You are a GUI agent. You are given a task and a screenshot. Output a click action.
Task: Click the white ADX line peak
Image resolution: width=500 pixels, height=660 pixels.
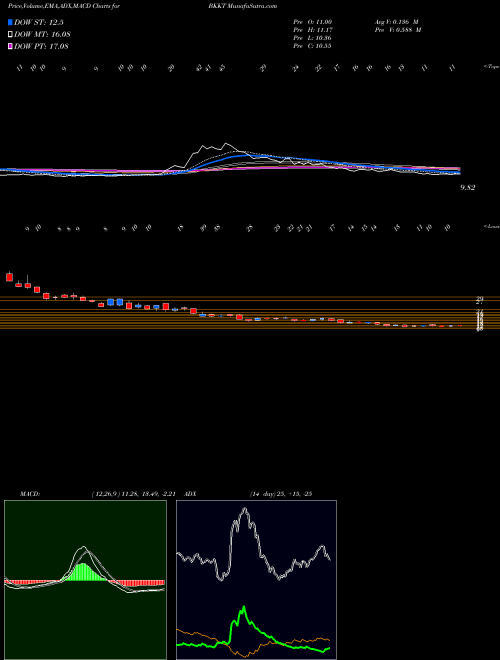pyautogui.click(x=244, y=509)
